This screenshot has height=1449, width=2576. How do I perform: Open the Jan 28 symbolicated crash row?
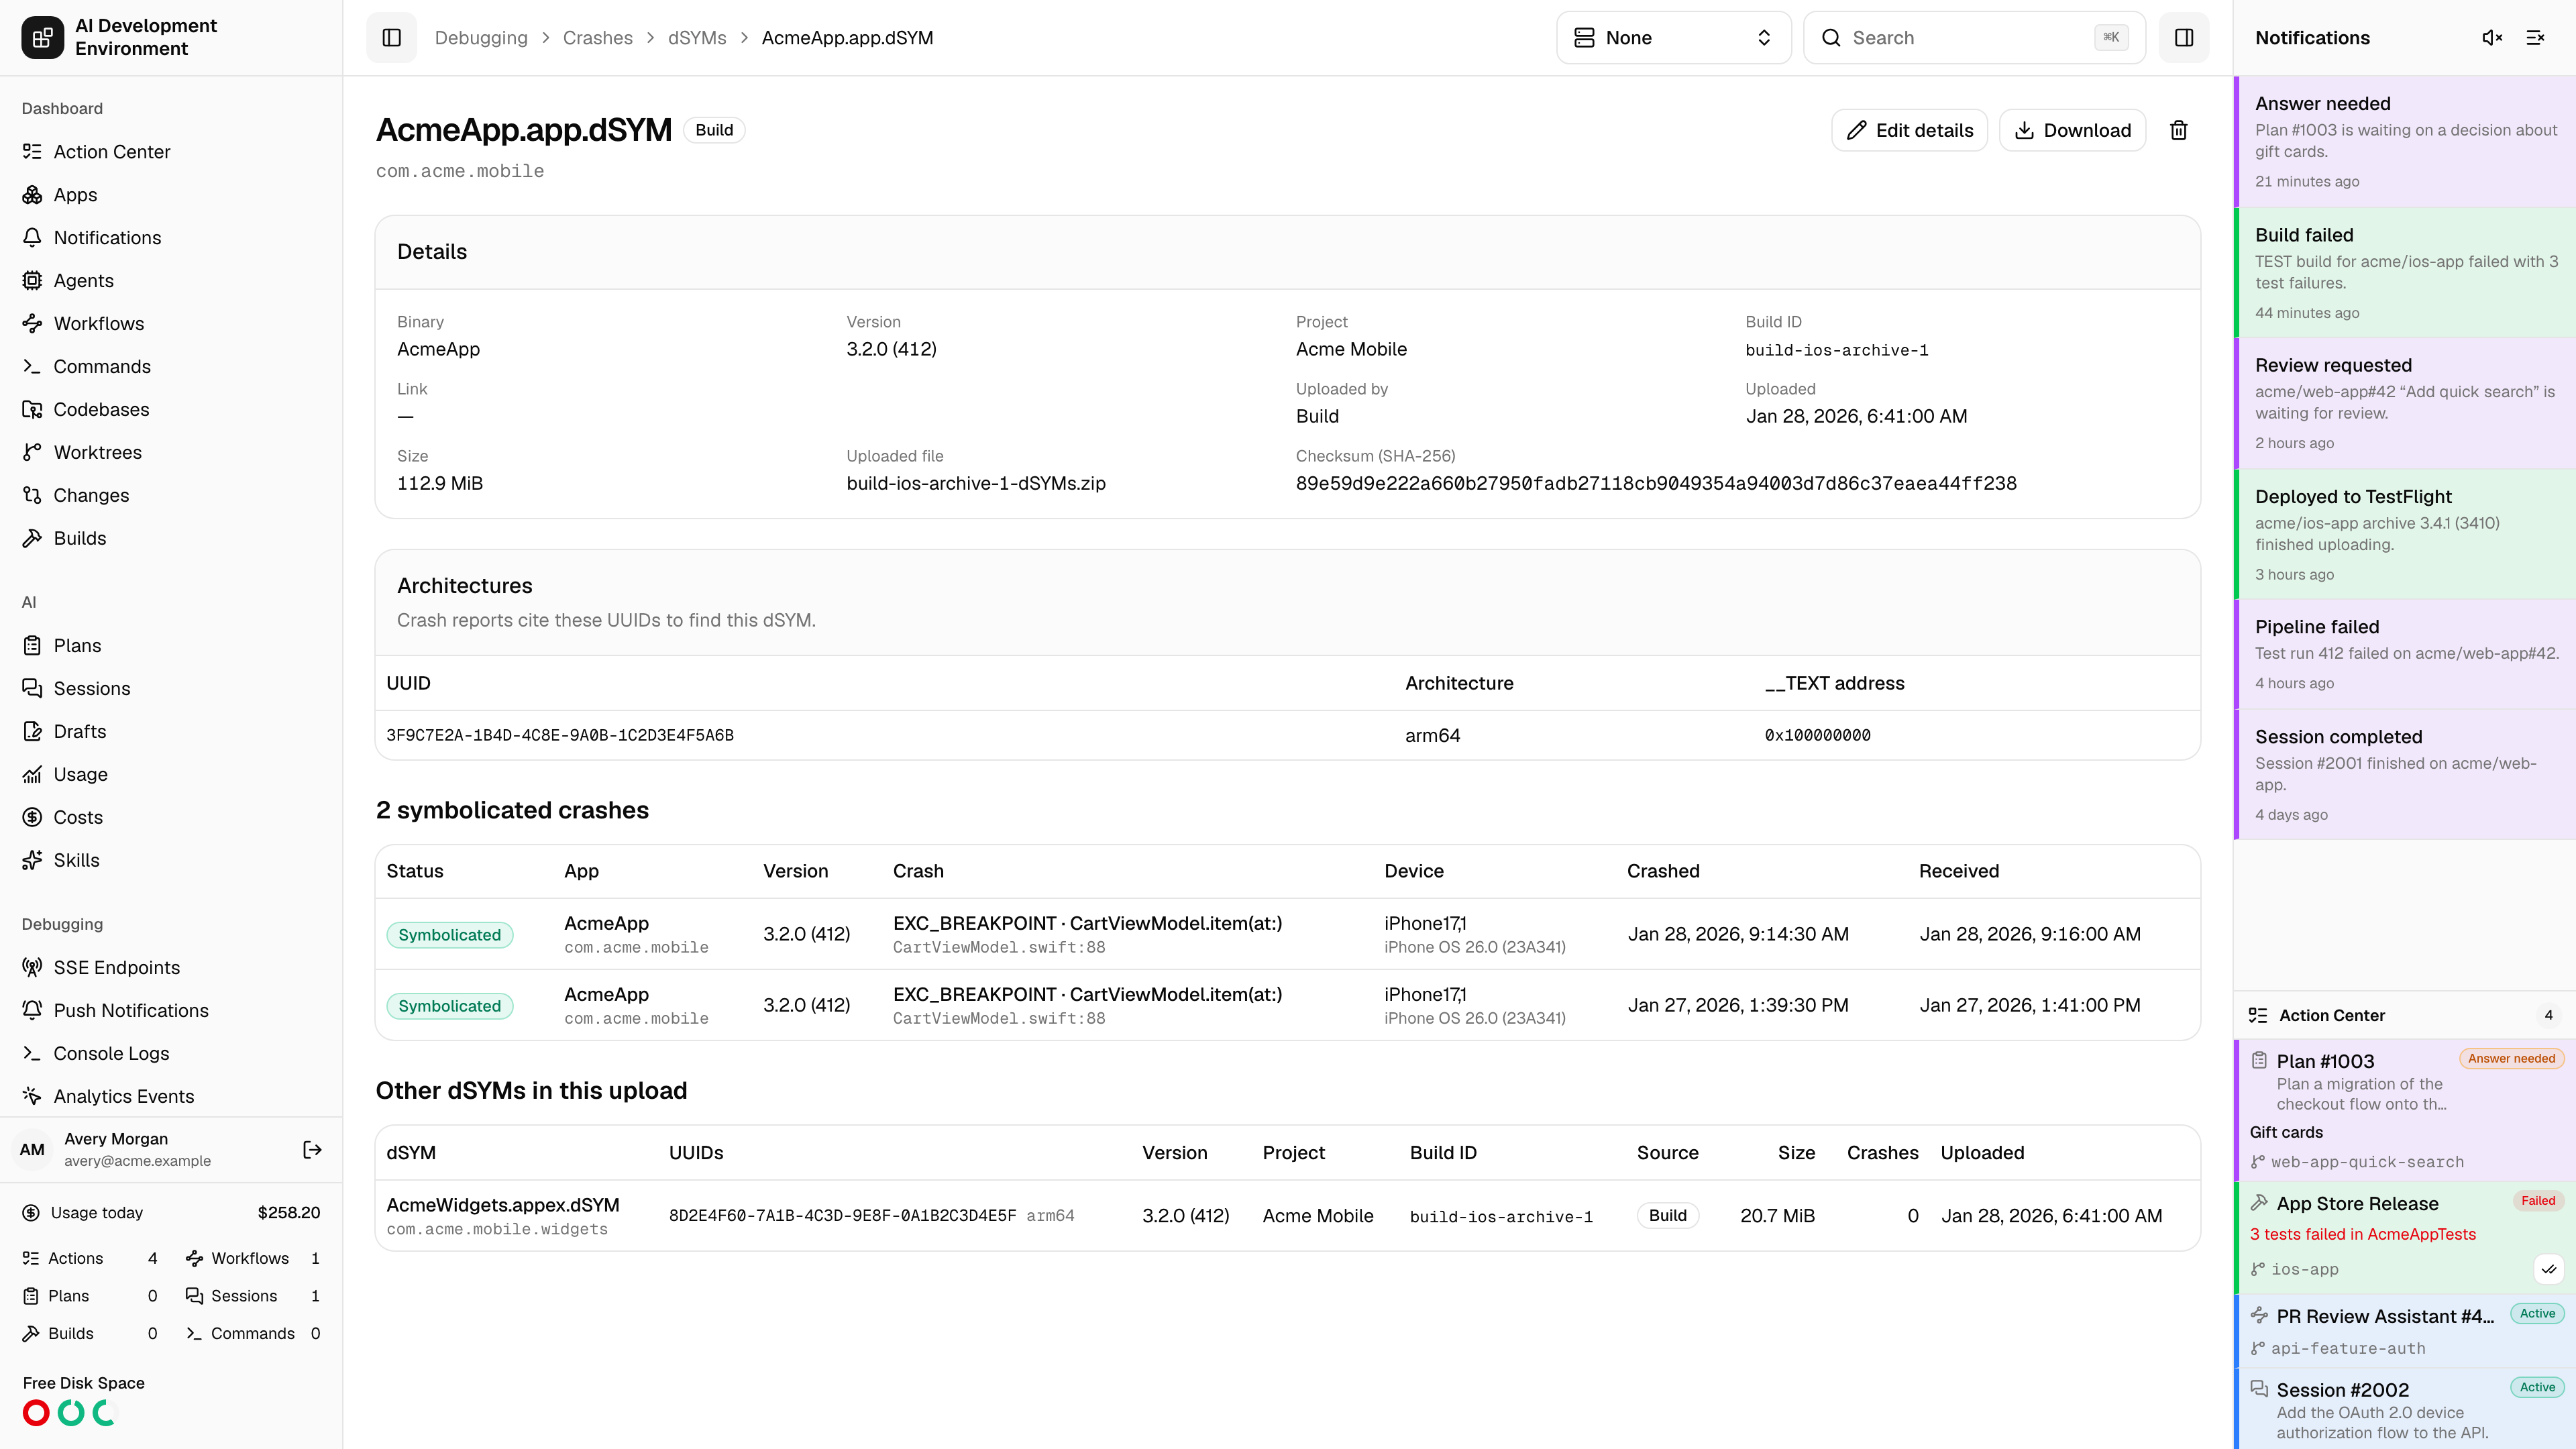[1287, 934]
